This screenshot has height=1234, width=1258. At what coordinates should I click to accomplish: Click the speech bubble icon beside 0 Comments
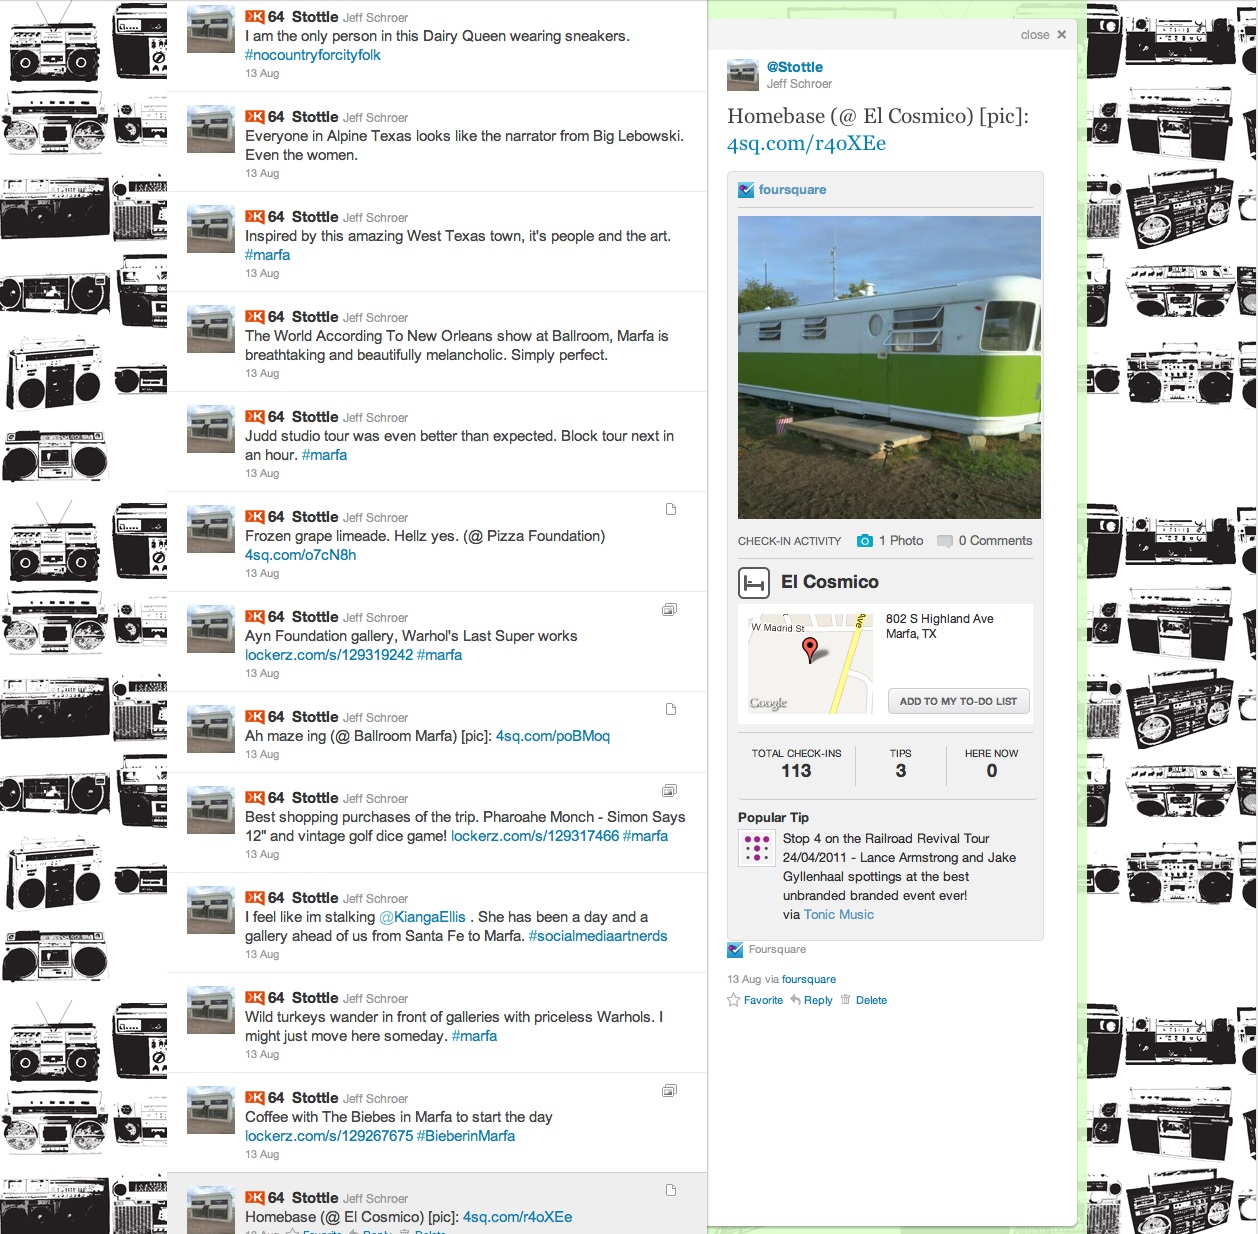pyautogui.click(x=945, y=541)
